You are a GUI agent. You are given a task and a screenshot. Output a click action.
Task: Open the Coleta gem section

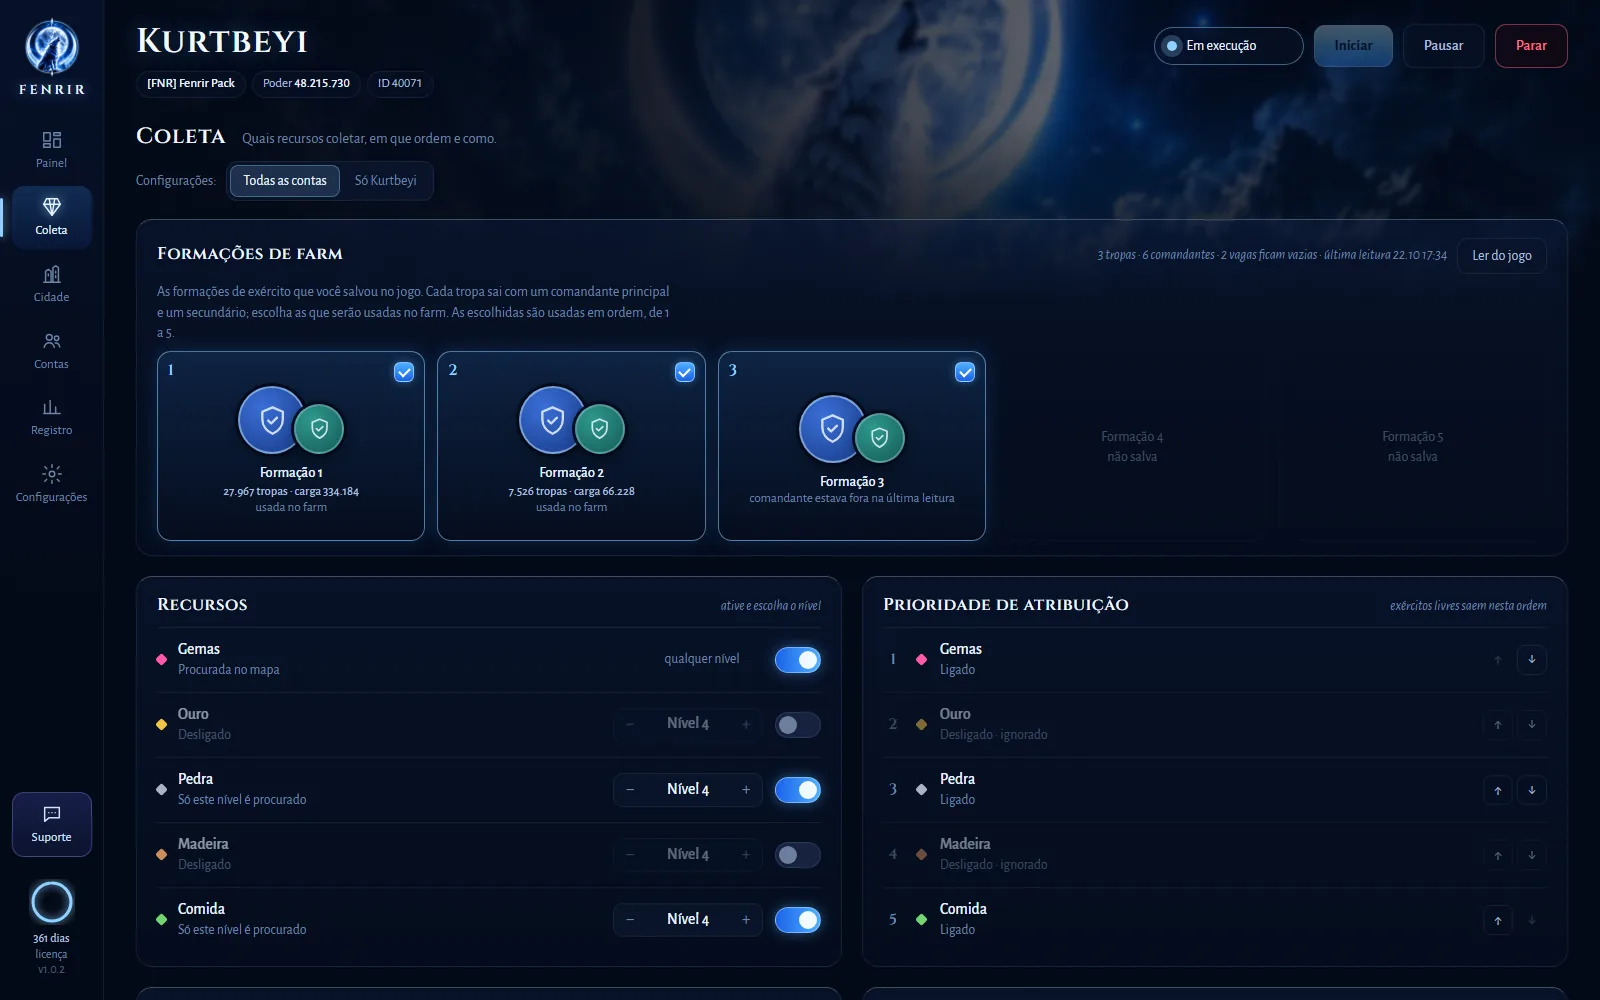51,217
